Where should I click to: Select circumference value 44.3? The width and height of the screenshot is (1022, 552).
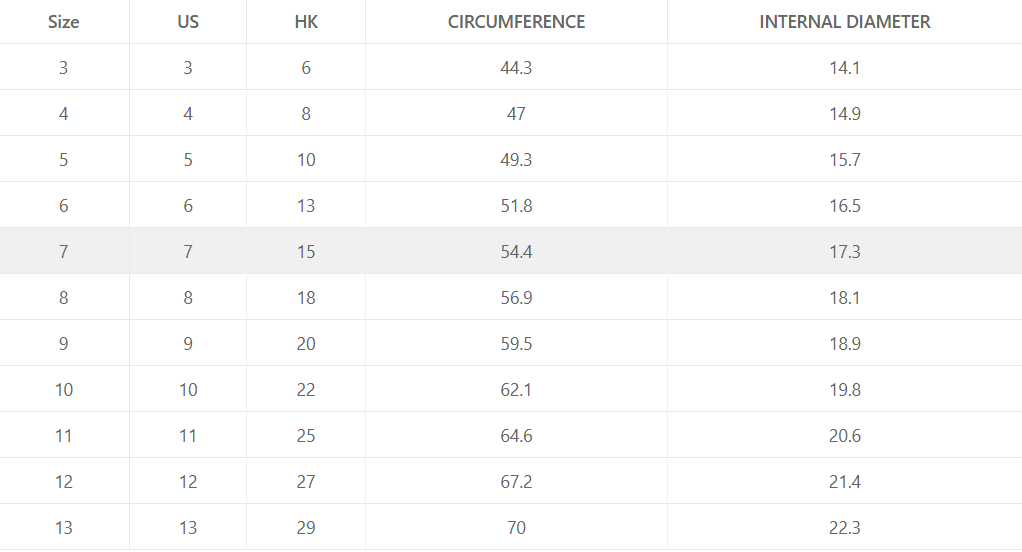(516, 68)
